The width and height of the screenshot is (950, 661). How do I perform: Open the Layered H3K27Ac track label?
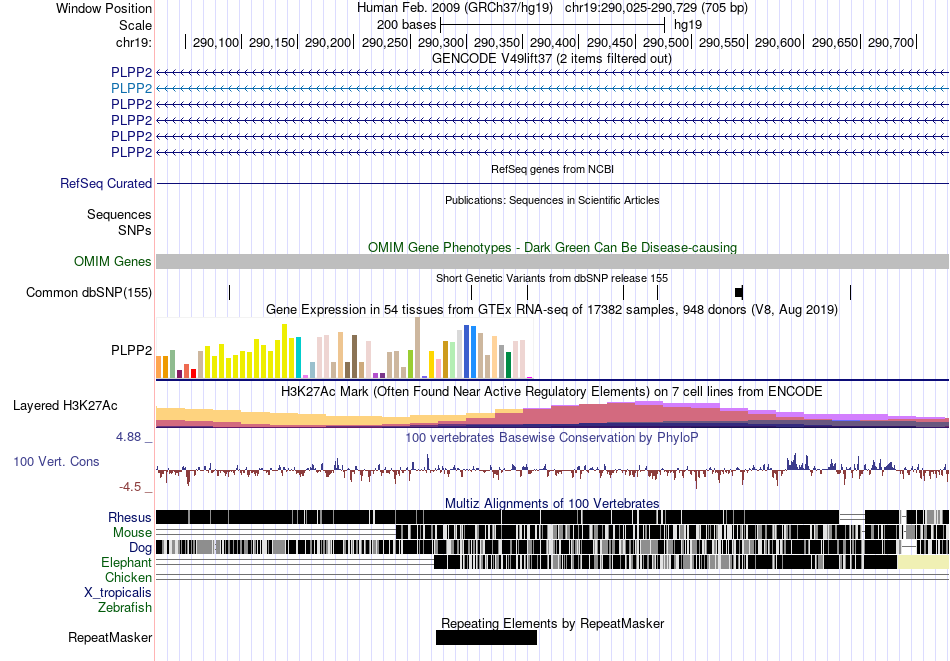point(65,405)
